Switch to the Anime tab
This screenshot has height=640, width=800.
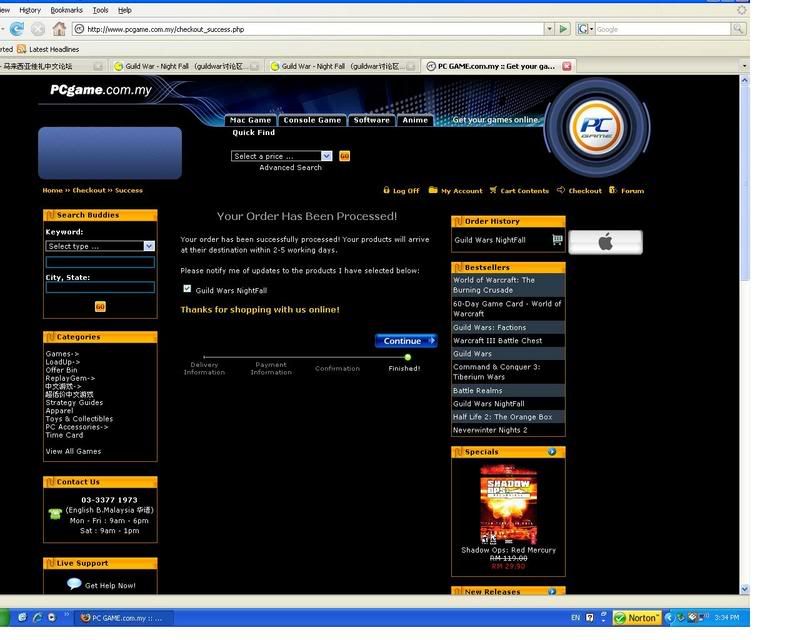tap(415, 120)
